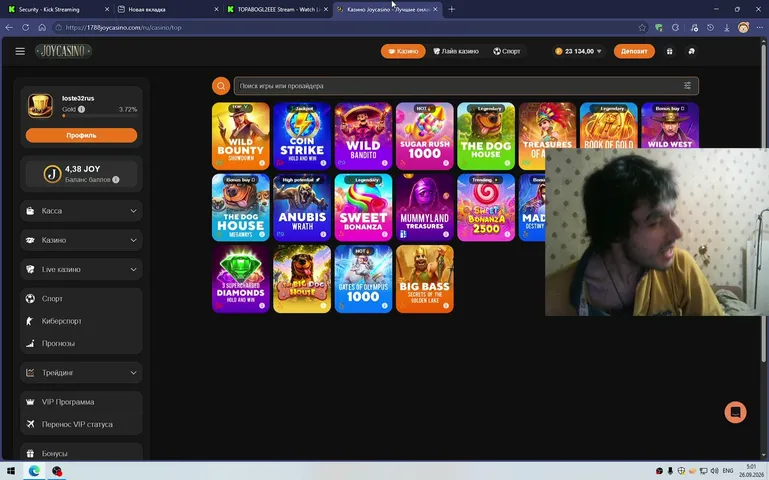The width and height of the screenshot is (769, 480).
Task: Open Спорт in the sidebar
Action: pyautogui.click(x=81, y=299)
